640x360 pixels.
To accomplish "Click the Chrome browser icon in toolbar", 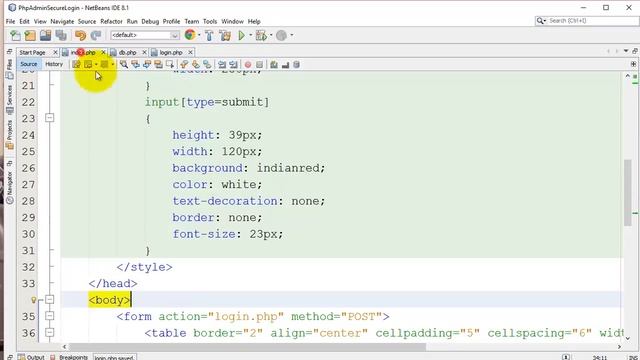I will 189,35.
